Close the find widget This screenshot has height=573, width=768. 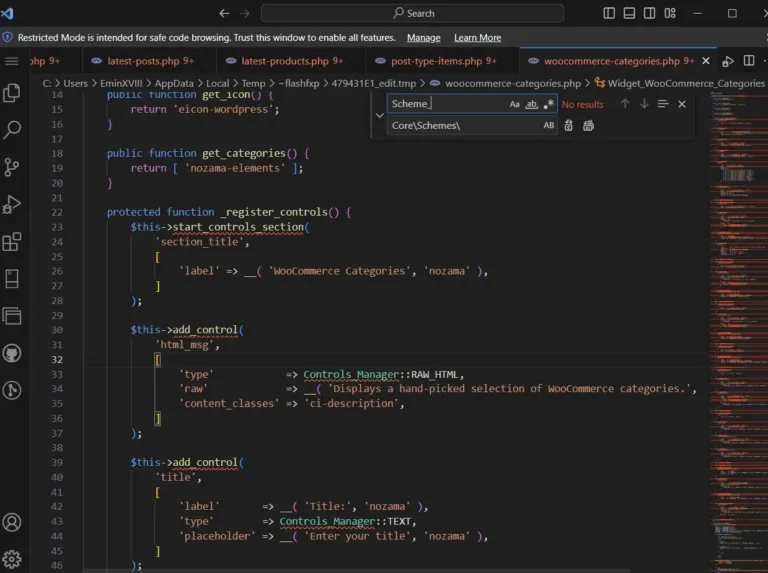(682, 104)
